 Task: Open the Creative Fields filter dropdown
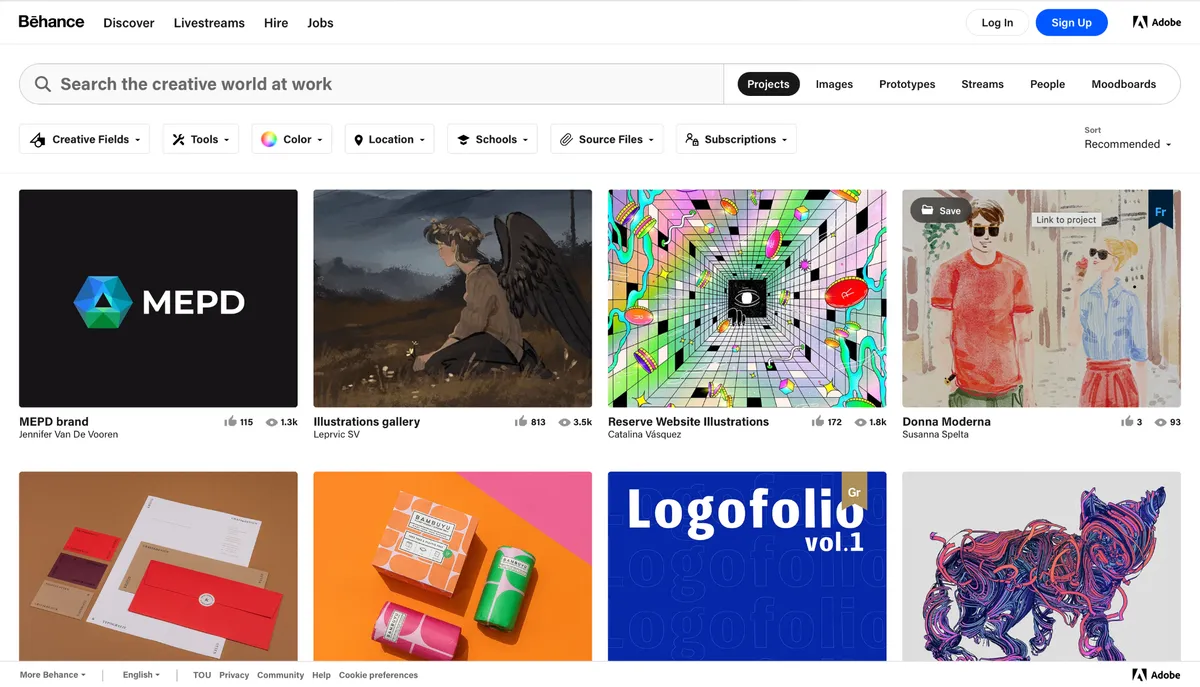[x=84, y=139]
